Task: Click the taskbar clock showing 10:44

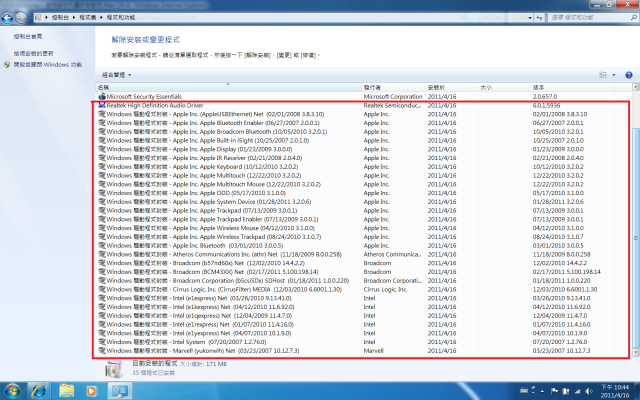Action: pyautogui.click(x=615, y=391)
